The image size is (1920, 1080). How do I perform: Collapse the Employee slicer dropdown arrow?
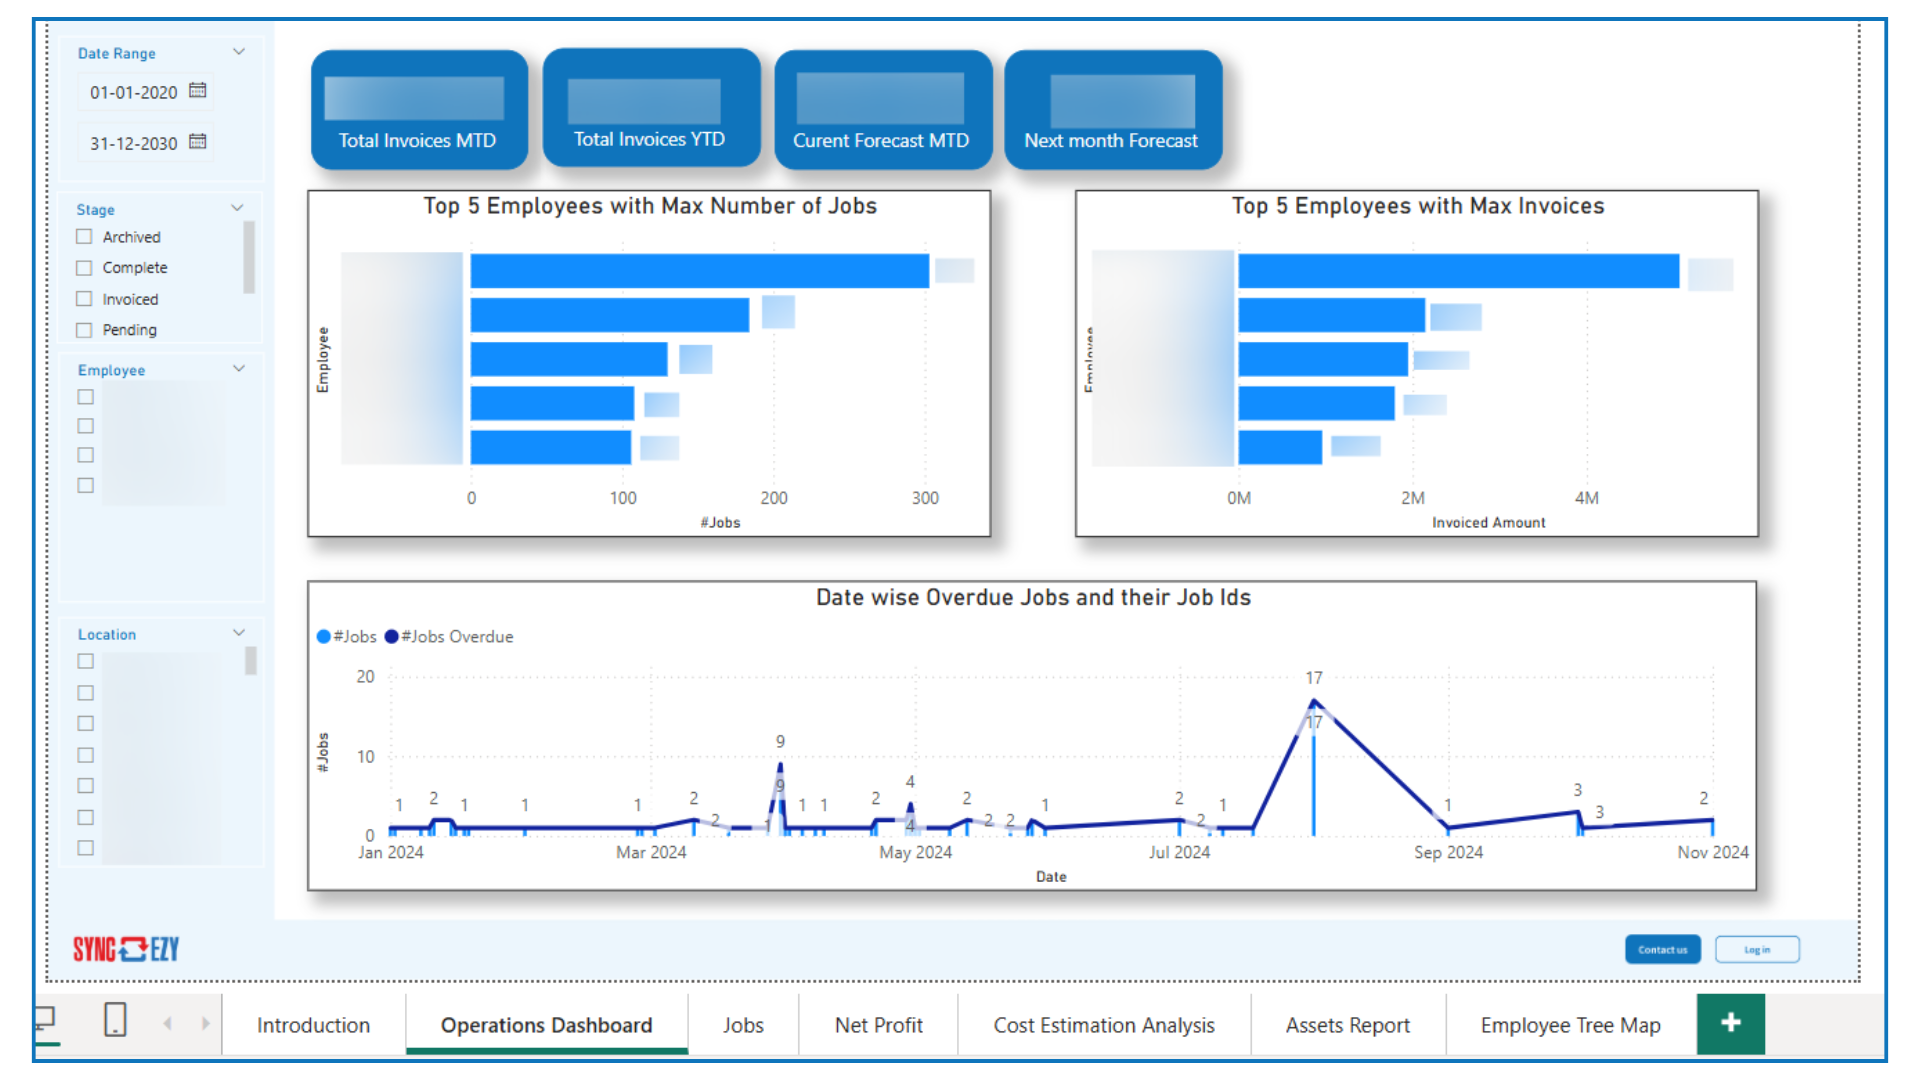click(239, 369)
